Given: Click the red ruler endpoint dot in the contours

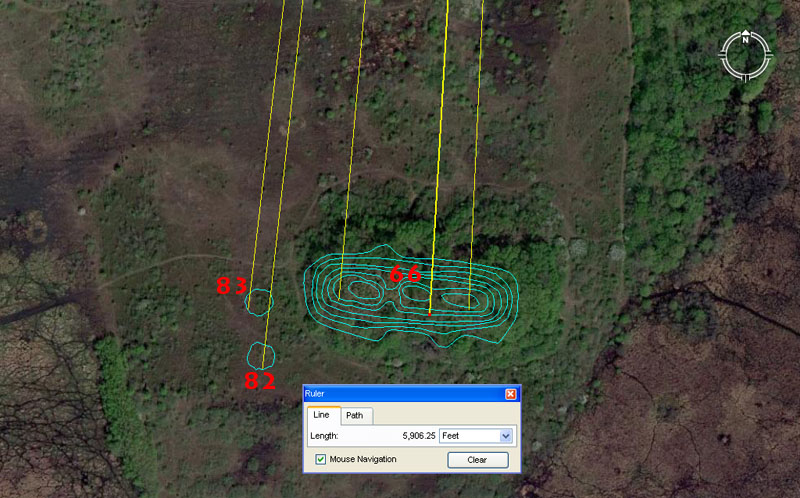Looking at the screenshot, I should click(429, 313).
